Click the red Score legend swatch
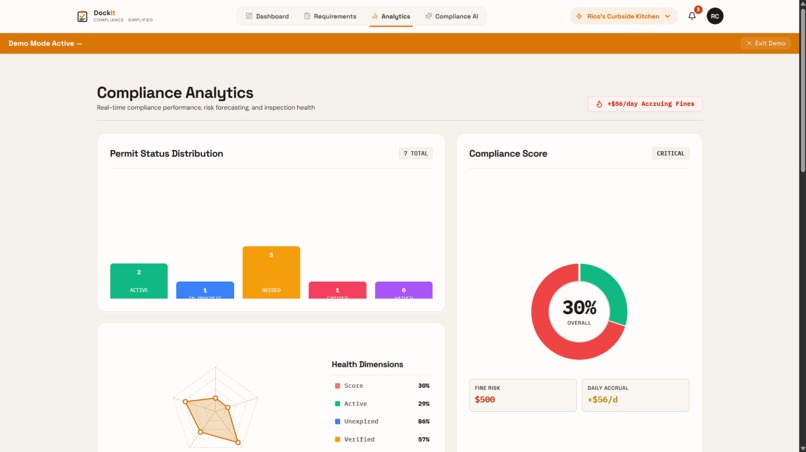 click(337, 386)
